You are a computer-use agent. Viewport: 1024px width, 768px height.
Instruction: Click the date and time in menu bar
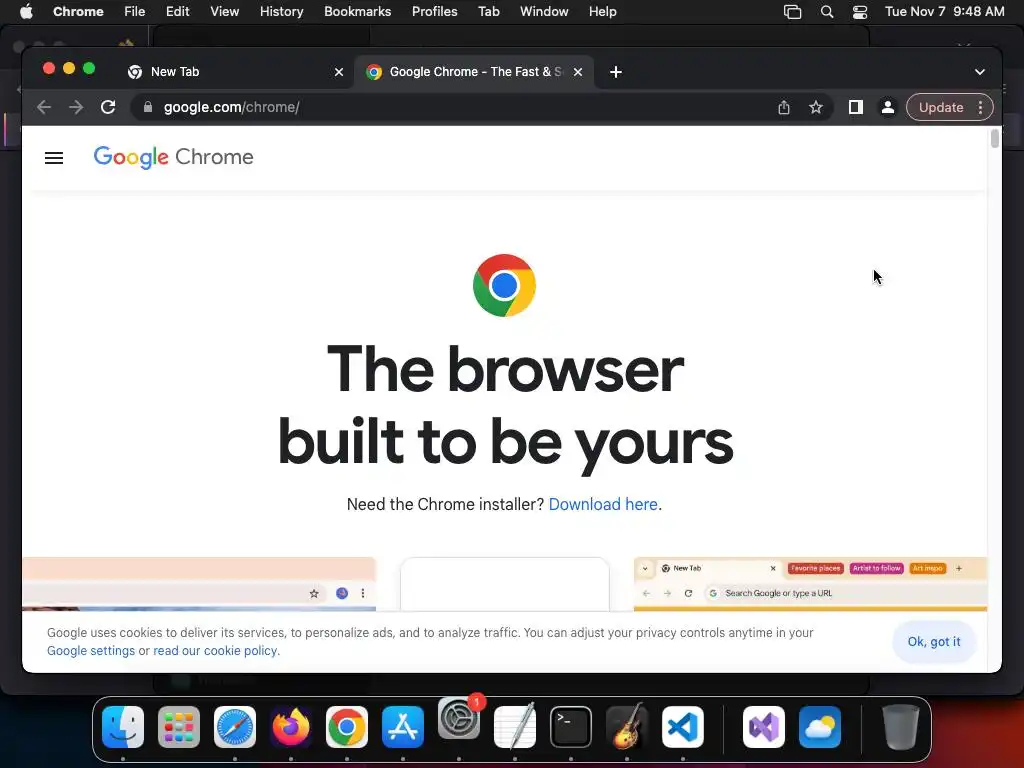[944, 12]
